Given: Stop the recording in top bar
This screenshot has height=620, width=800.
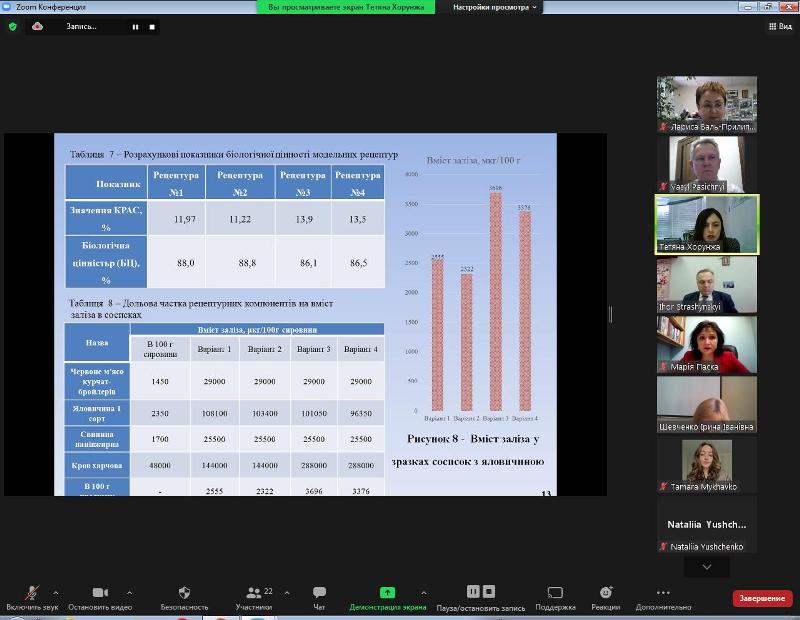Looking at the screenshot, I should click(x=152, y=27).
